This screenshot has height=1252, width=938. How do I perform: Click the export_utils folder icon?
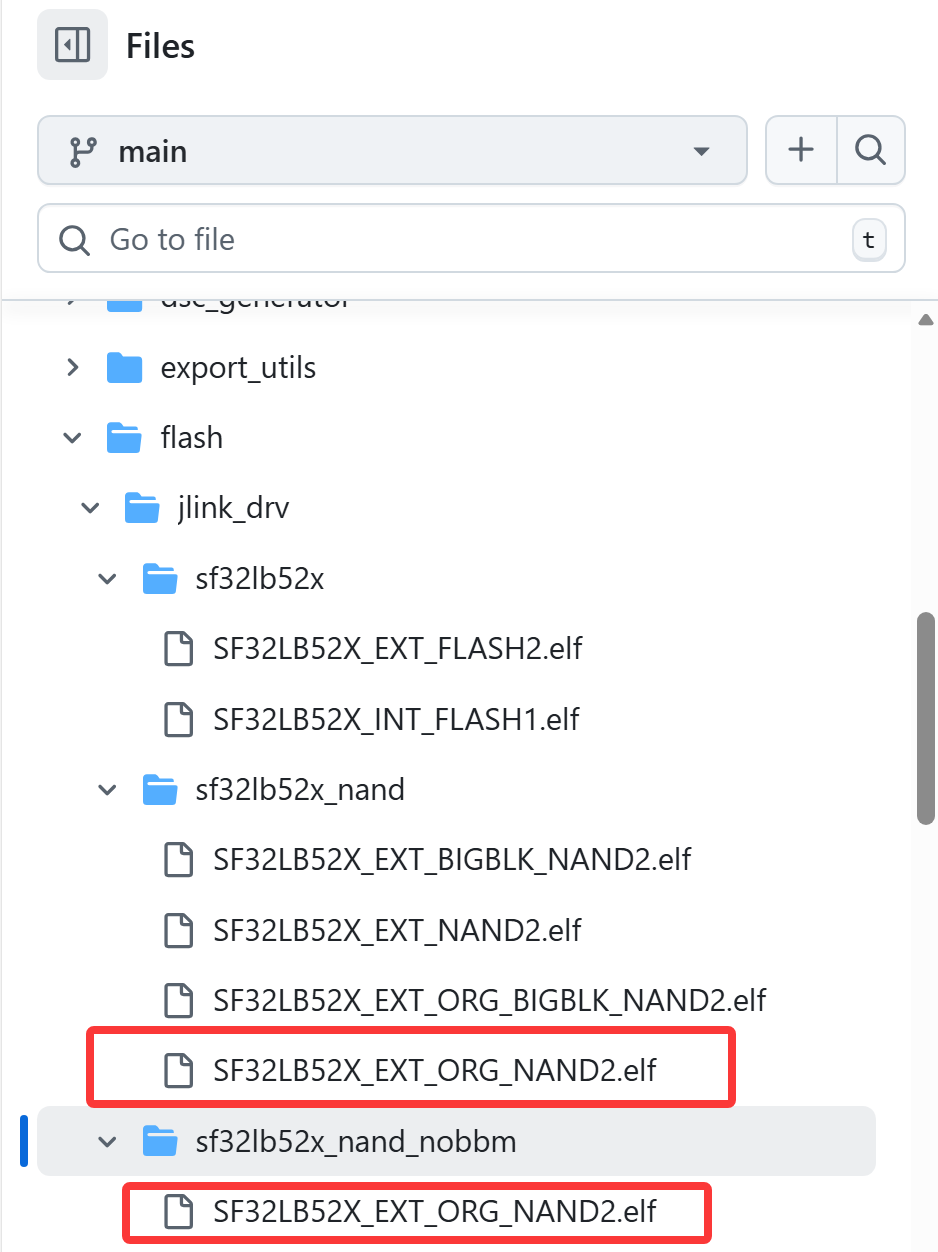pyautogui.click(x=125, y=368)
